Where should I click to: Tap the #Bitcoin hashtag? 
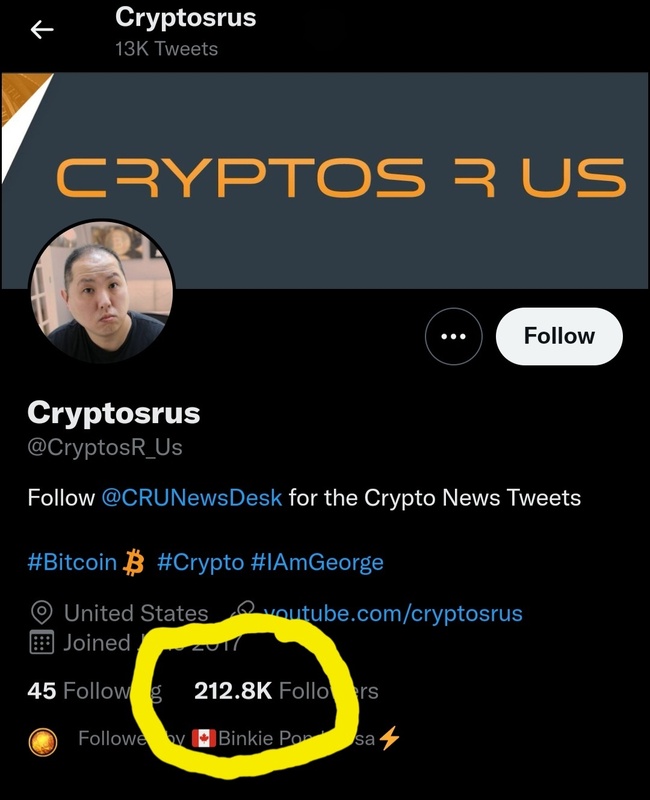tap(72, 562)
